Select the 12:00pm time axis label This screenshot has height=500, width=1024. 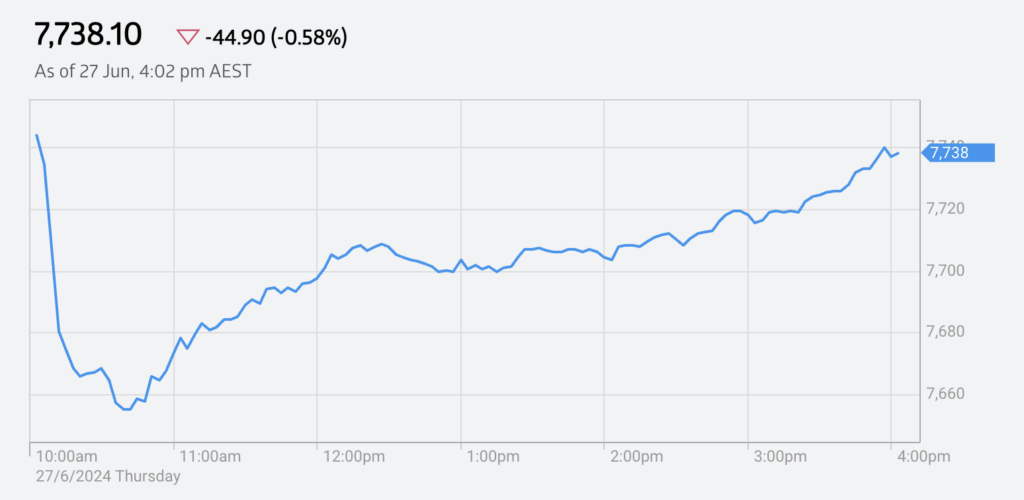[x=355, y=456]
